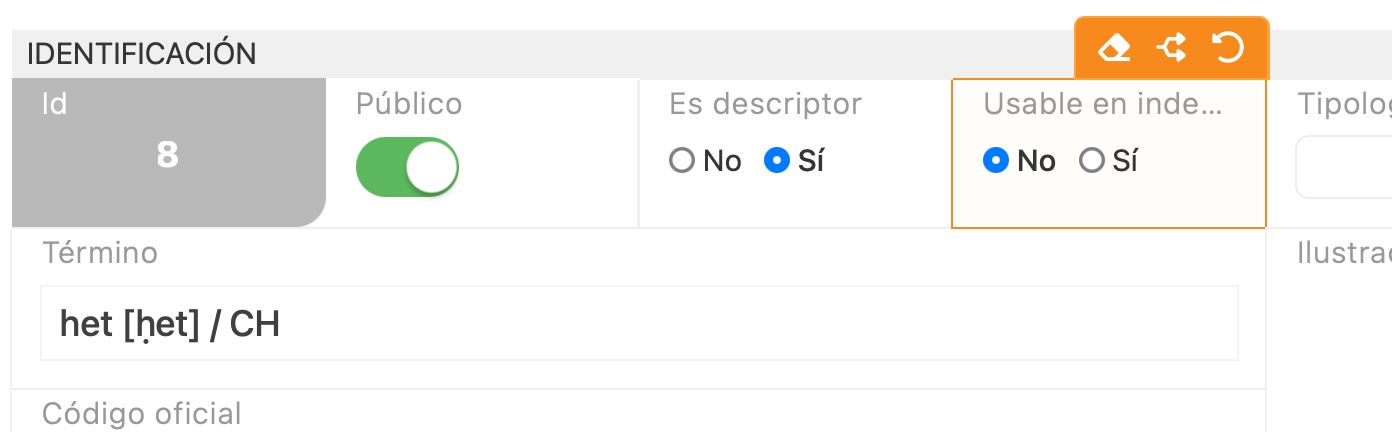Click the 'Ilustrac…' label on right
This screenshot has width=1392, height=432.
tap(1344, 253)
